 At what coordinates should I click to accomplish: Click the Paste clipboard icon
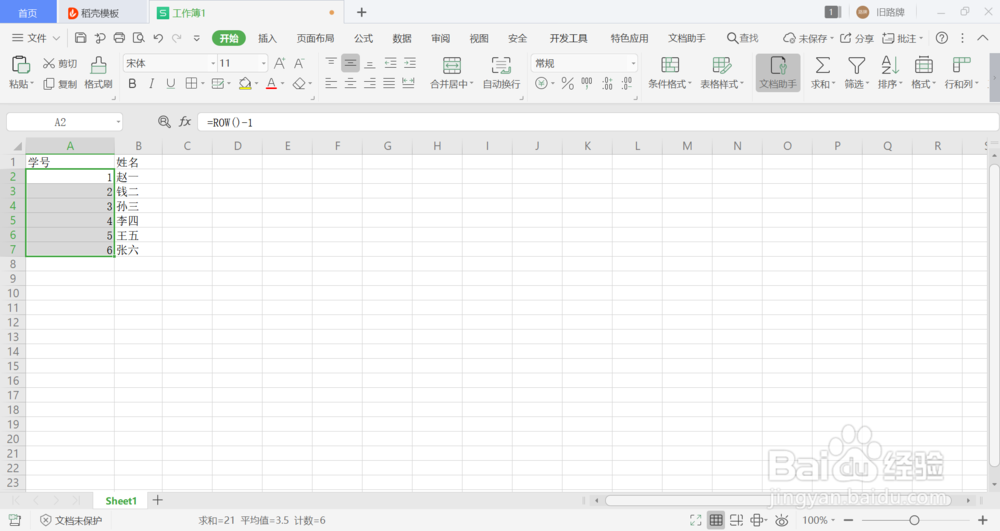click(20, 65)
